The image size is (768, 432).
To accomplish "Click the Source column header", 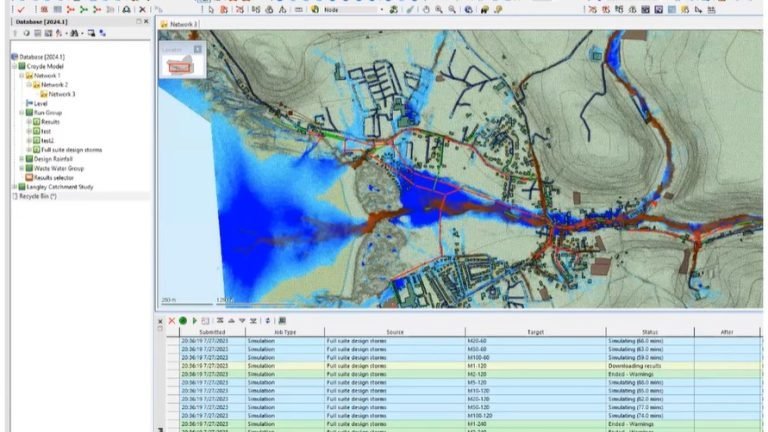I will click(x=395, y=332).
